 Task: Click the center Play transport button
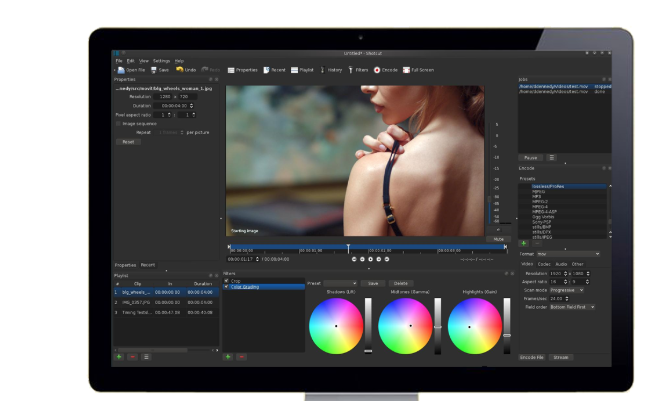tap(370, 259)
